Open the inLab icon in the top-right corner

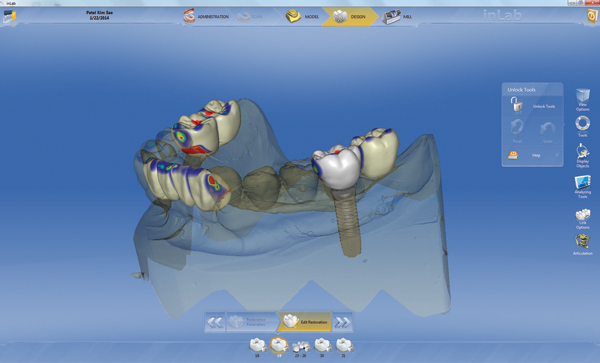click(592, 16)
